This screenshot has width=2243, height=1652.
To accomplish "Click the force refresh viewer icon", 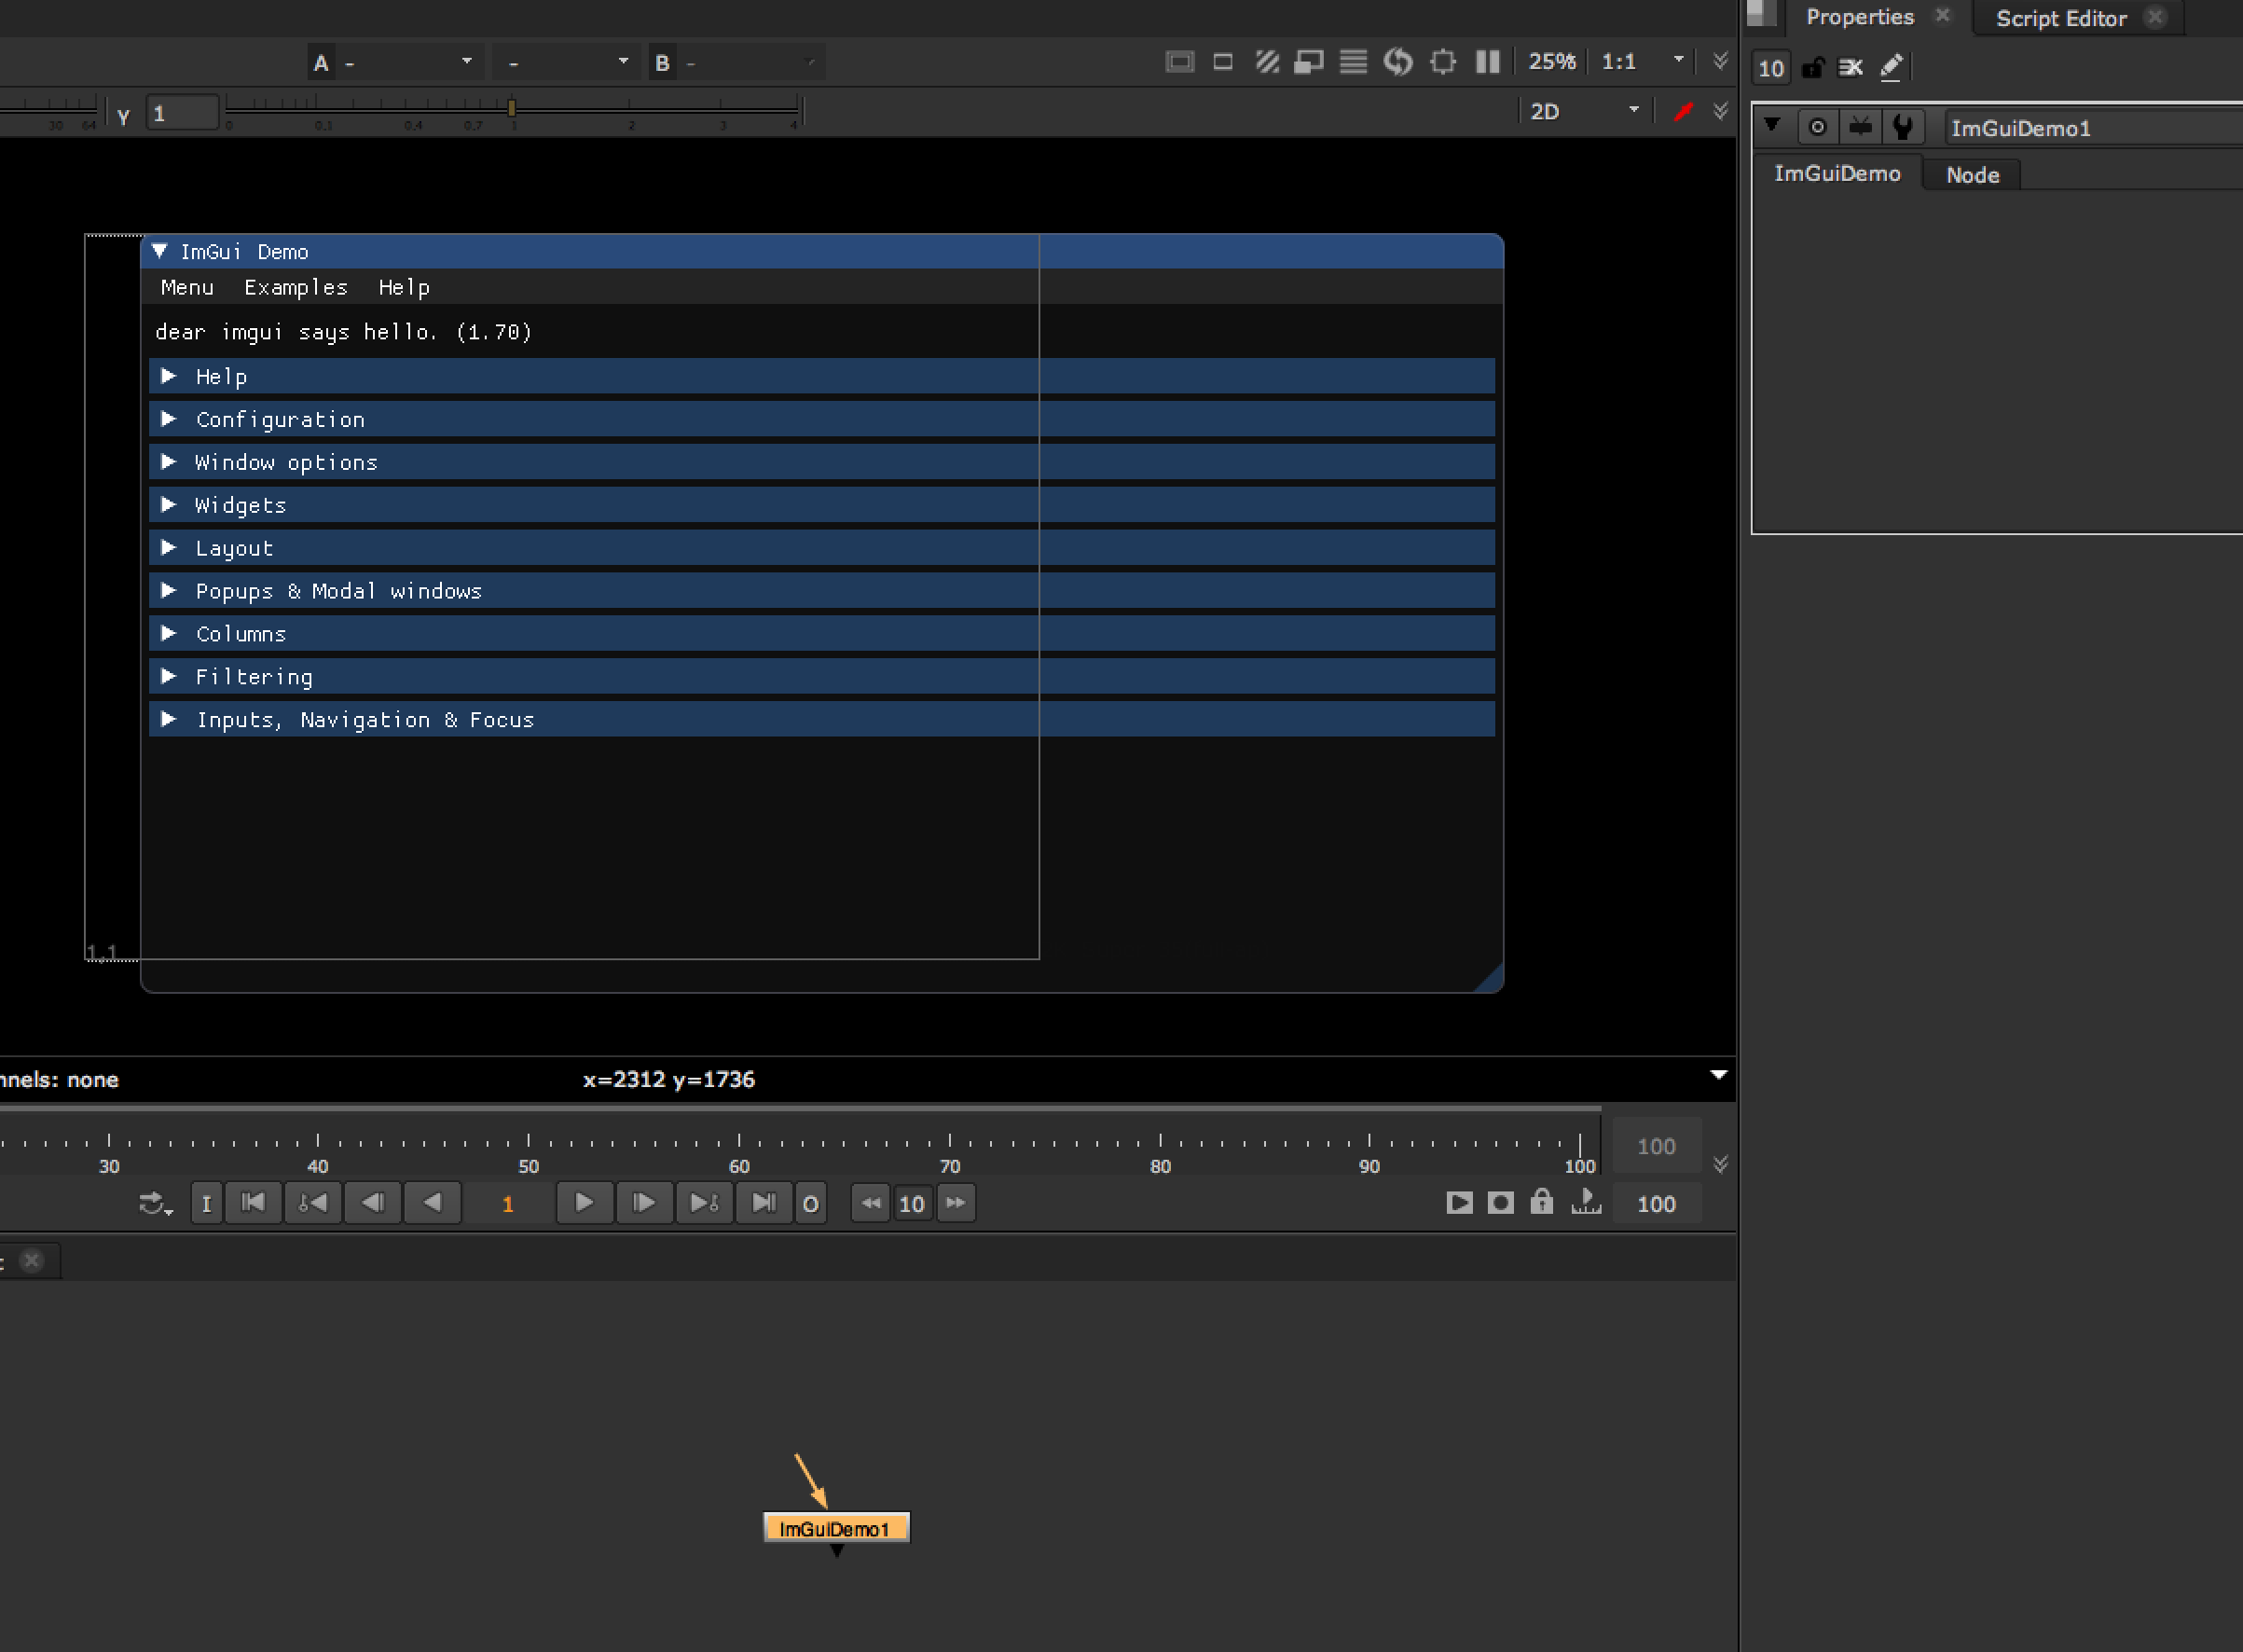I will point(1398,62).
